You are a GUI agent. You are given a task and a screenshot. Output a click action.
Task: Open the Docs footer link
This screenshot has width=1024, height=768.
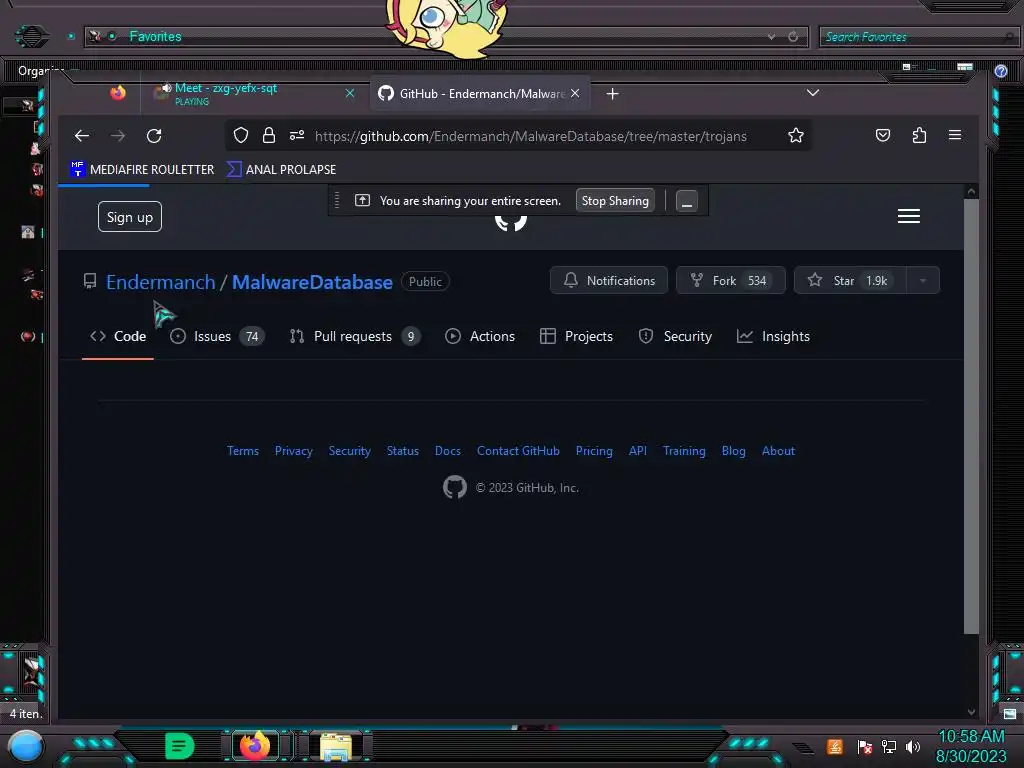[x=447, y=451]
